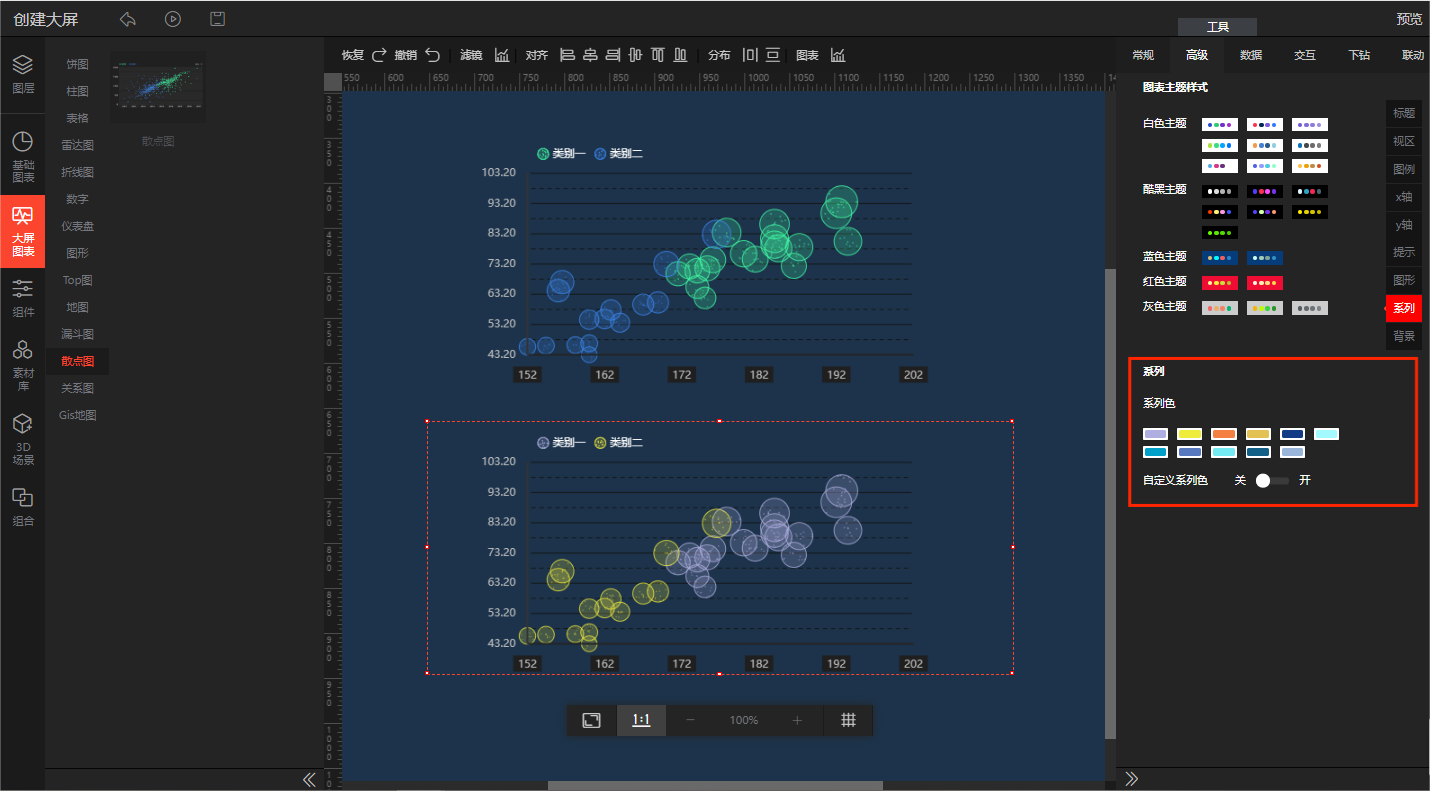Viewport: 1430px width, 791px height.
Task: Open the 图层 layers sidebar panel
Action: click(x=22, y=74)
